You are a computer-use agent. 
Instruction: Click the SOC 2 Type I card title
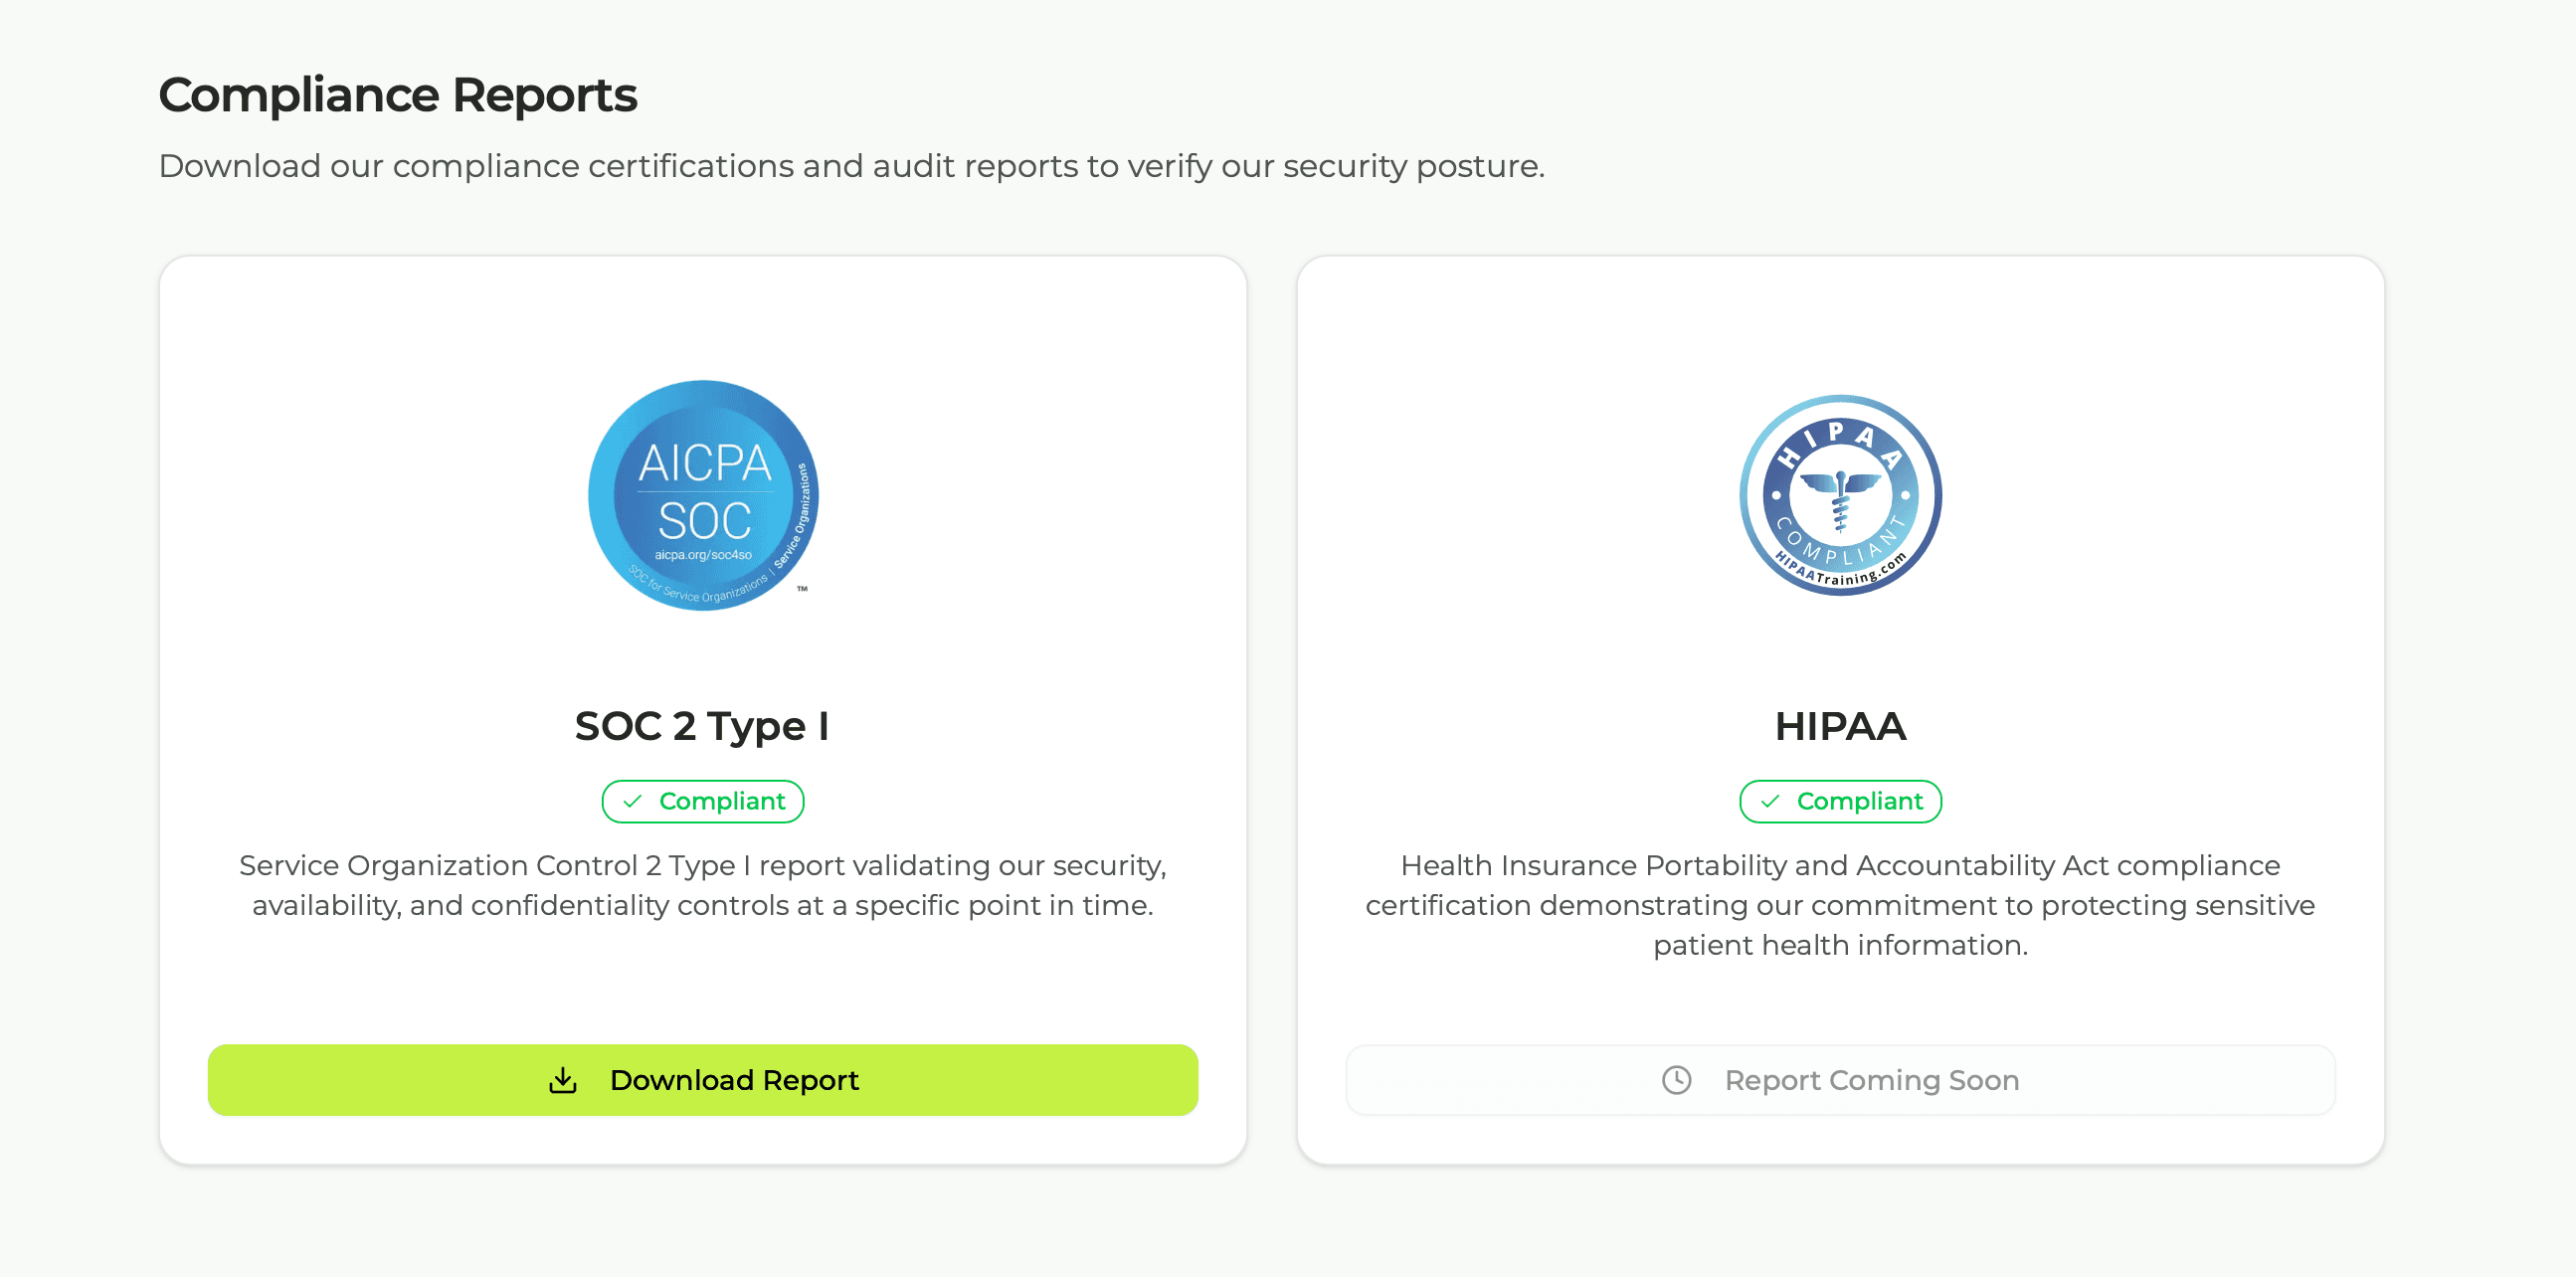tap(702, 726)
